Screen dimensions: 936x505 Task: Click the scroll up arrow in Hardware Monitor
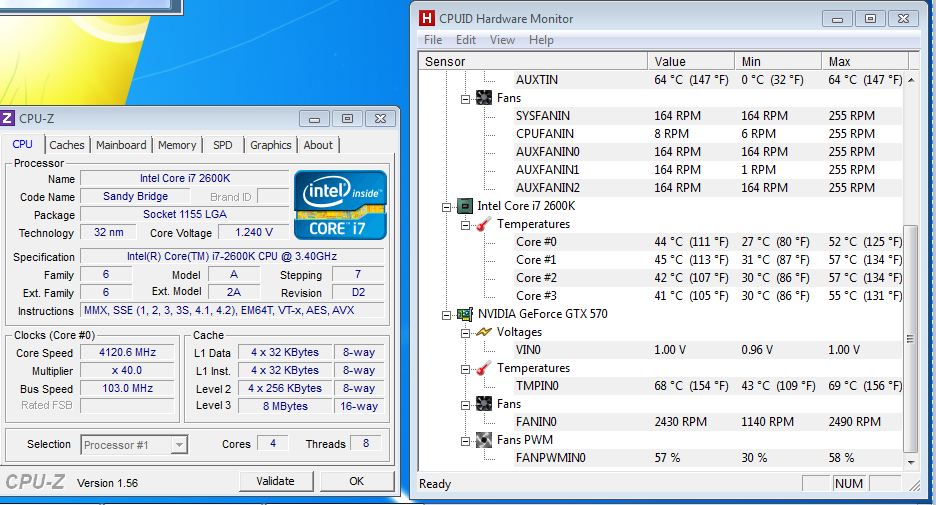tap(911, 79)
